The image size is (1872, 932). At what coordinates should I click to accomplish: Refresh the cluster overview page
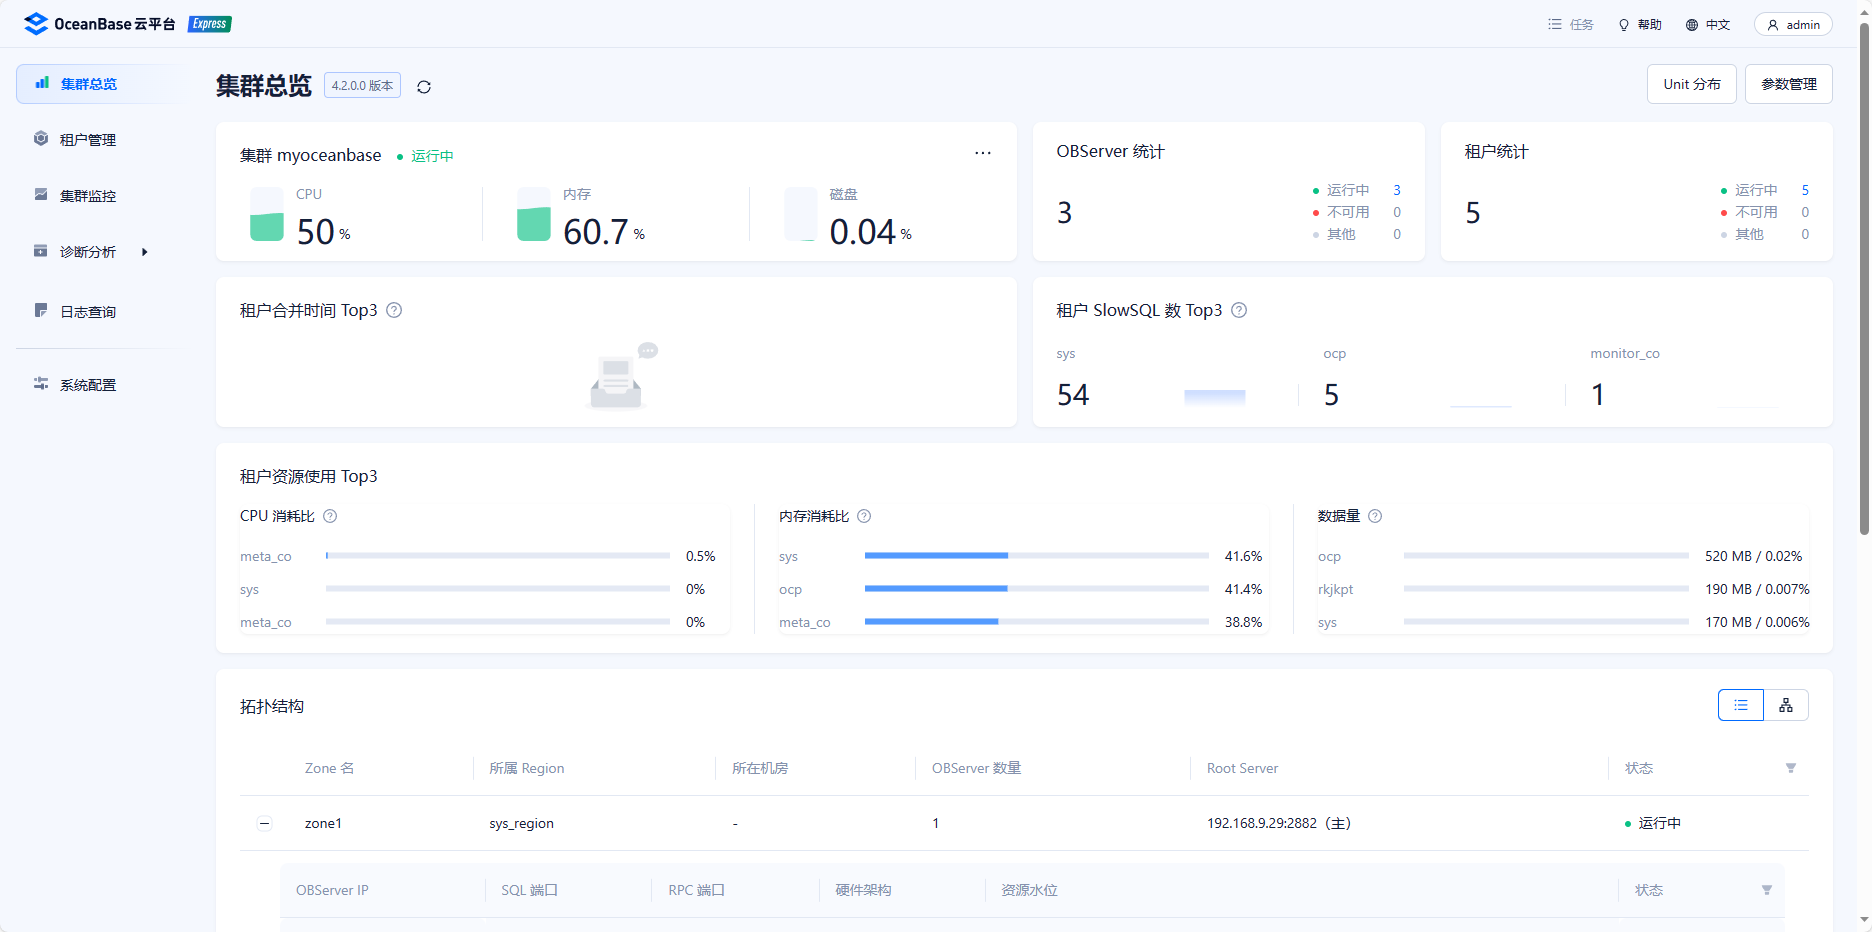tap(424, 87)
